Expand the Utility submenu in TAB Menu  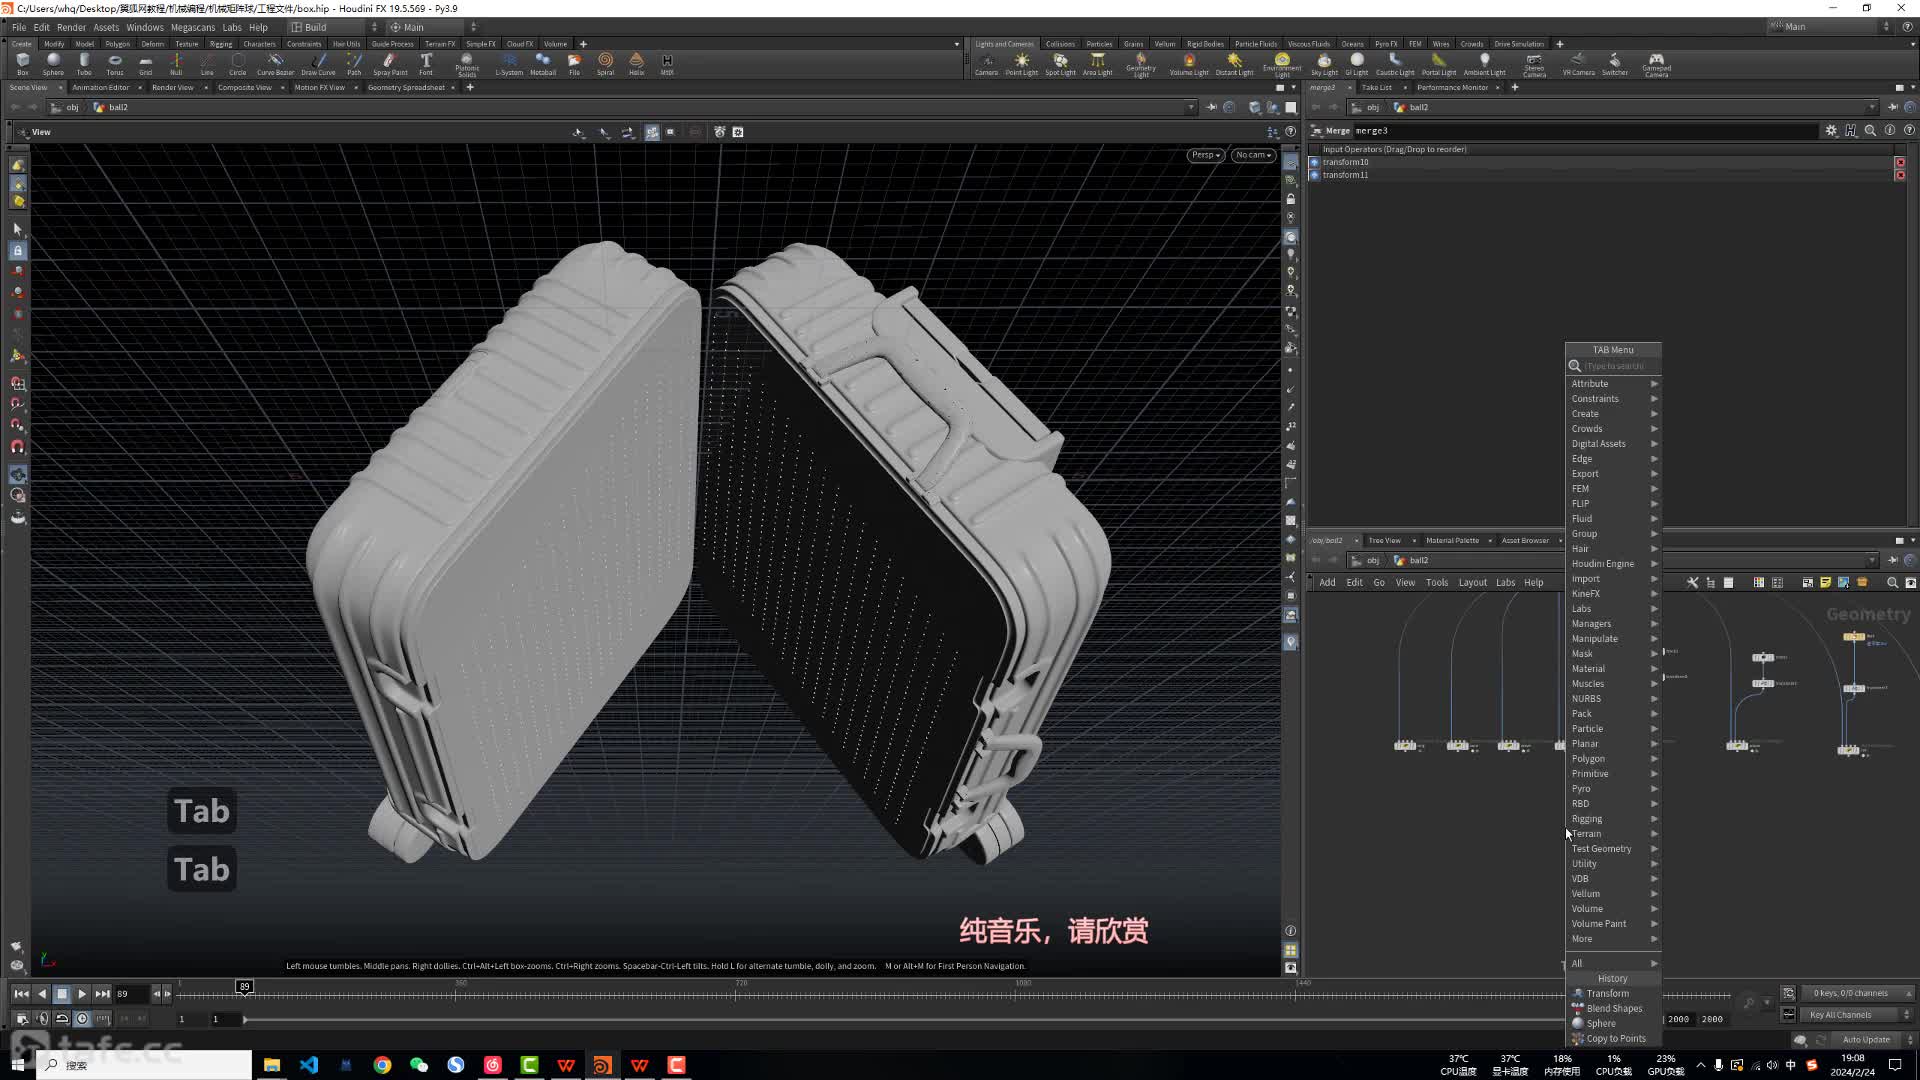(1613, 864)
